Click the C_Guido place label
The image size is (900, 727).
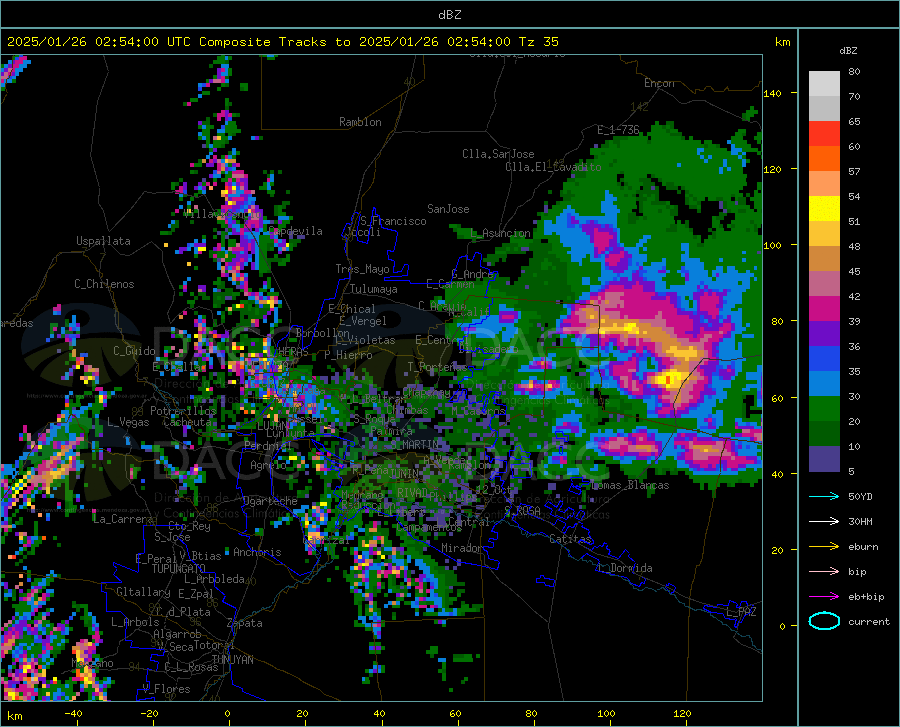[134, 351]
